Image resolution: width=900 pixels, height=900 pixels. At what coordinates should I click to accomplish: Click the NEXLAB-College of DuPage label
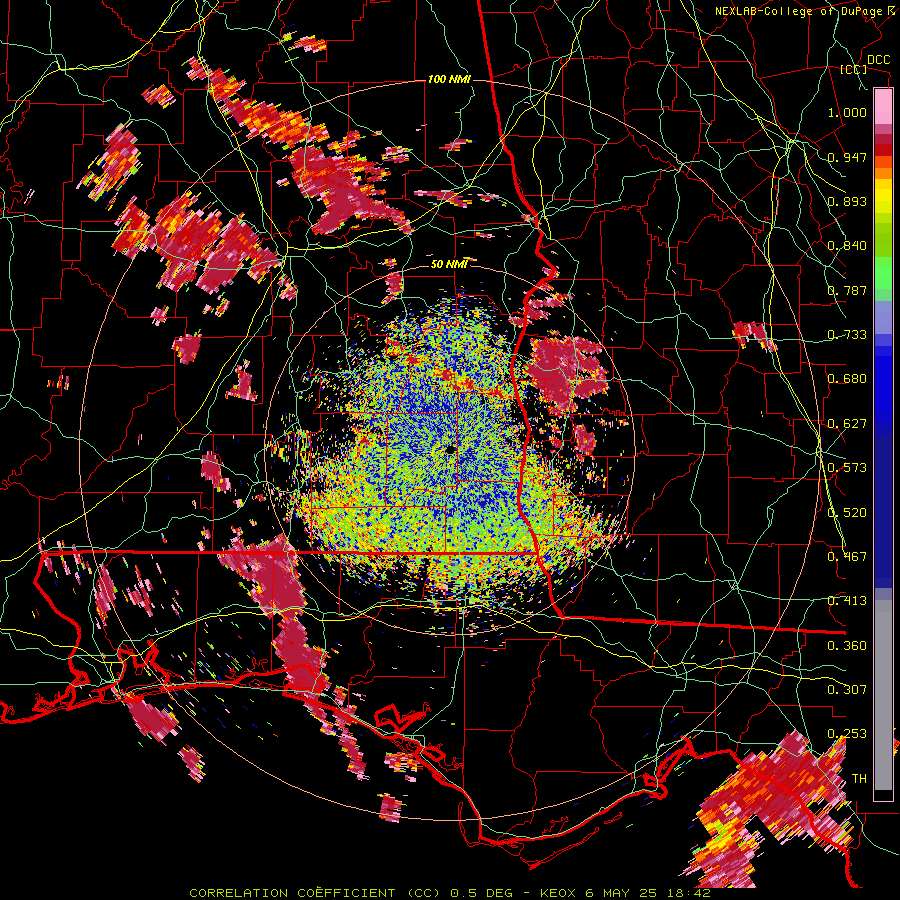coord(807,11)
